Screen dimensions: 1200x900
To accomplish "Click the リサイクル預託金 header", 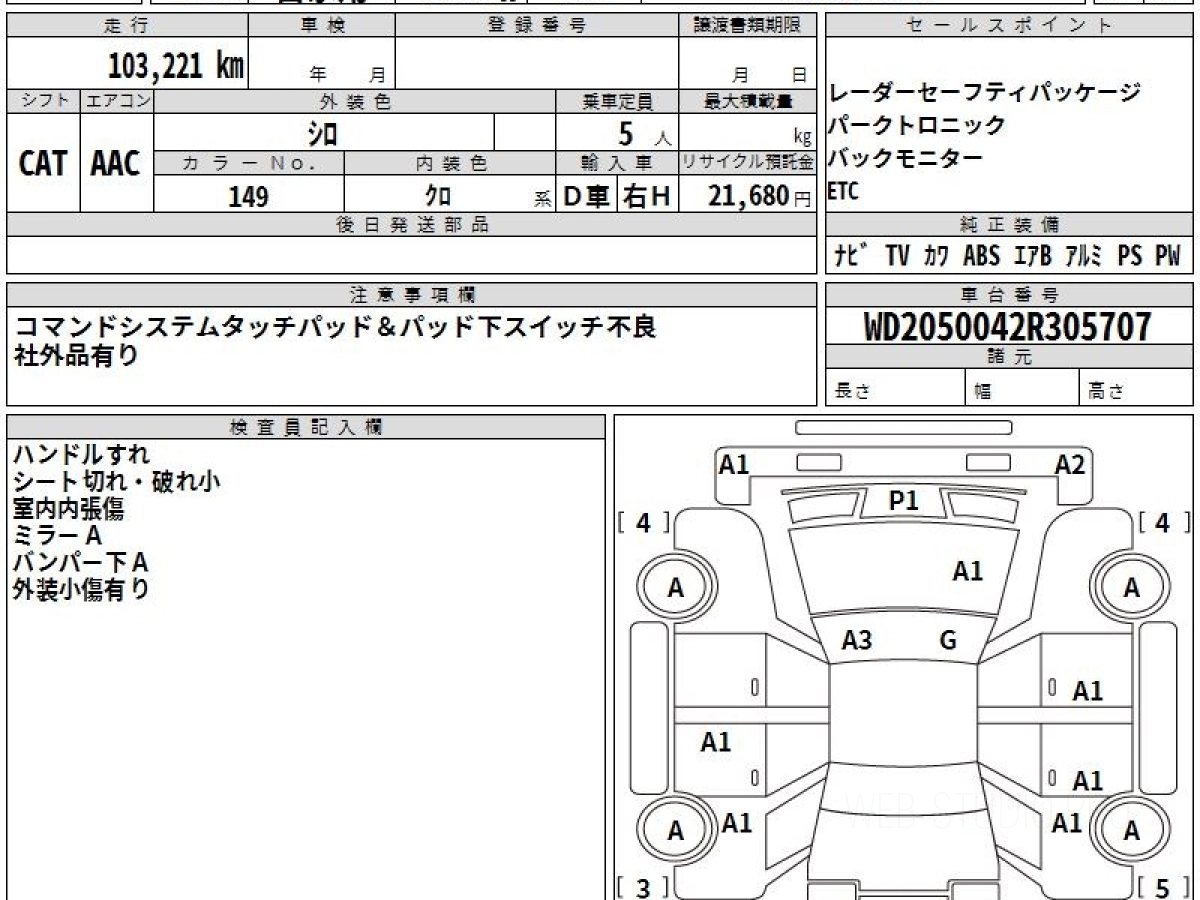I will pyautogui.click(x=748, y=163).
